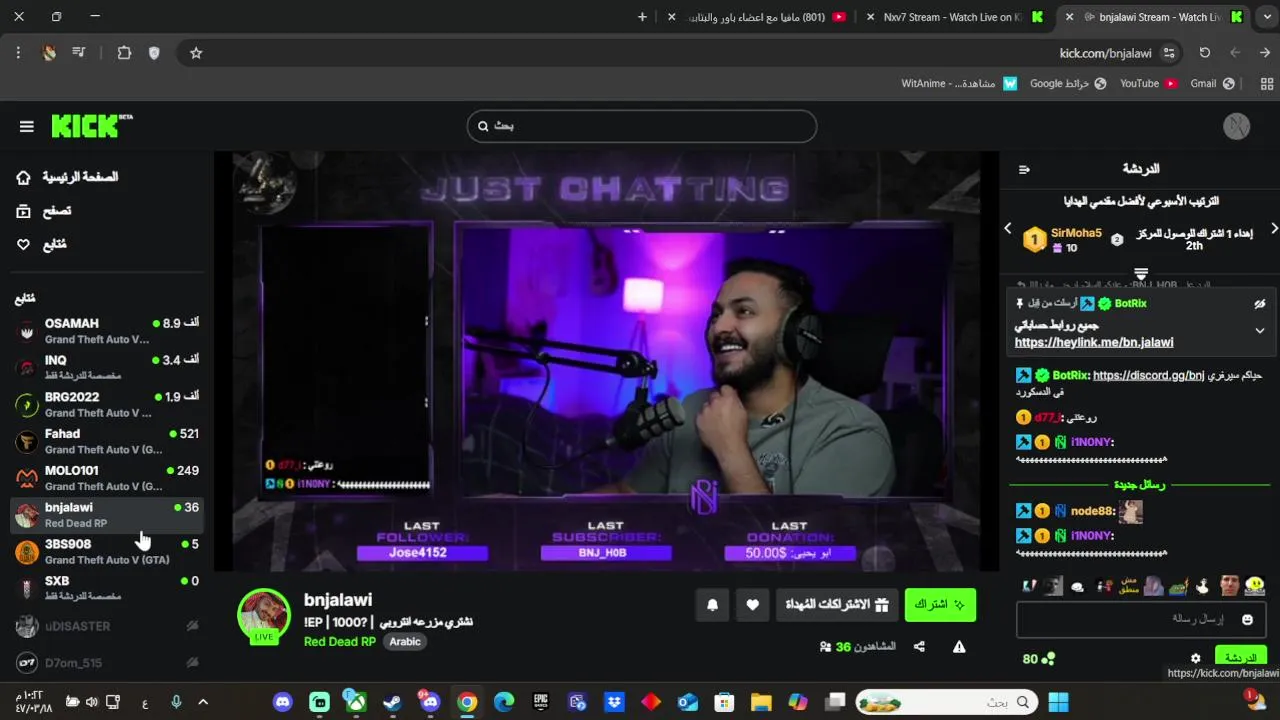Viewport: 1280px width, 720px height.
Task: Open the discord.gg/bnj link
Action: click(1148, 376)
